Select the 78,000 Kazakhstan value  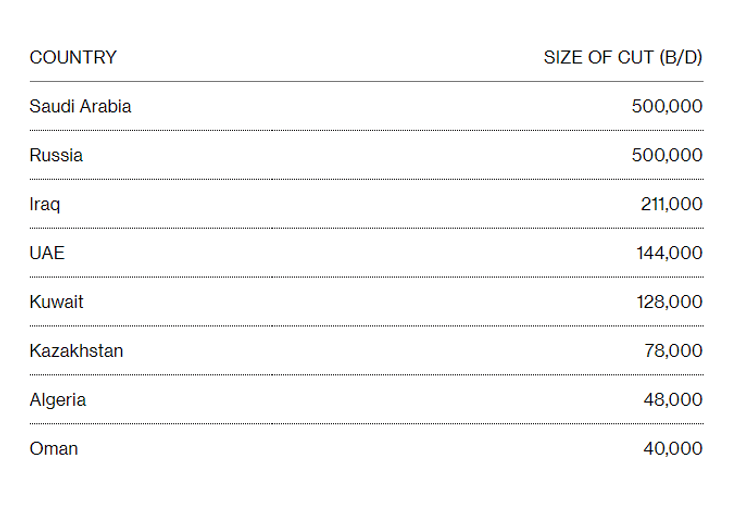(673, 351)
